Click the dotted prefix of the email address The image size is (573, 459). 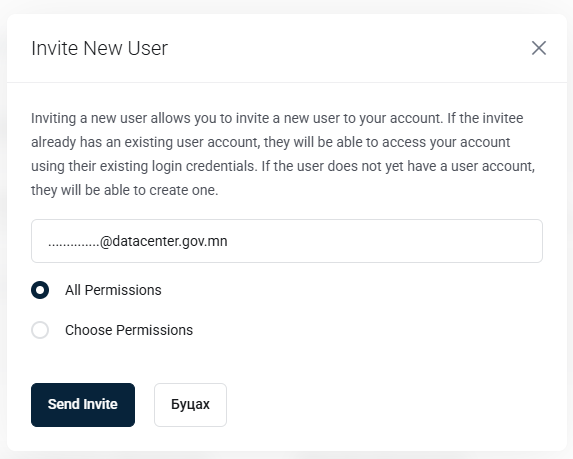point(74,244)
